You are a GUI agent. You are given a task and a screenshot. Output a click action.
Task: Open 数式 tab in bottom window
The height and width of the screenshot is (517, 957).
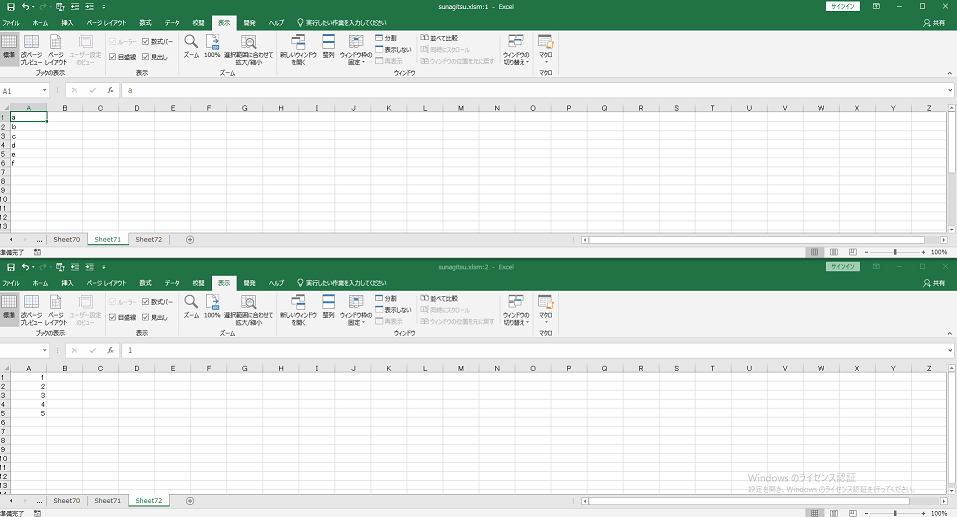point(145,283)
